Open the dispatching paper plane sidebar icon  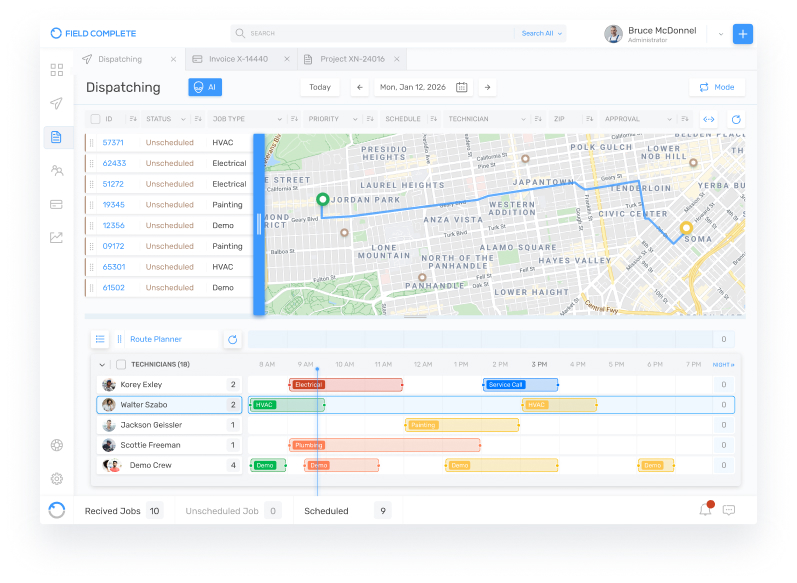click(x=56, y=103)
